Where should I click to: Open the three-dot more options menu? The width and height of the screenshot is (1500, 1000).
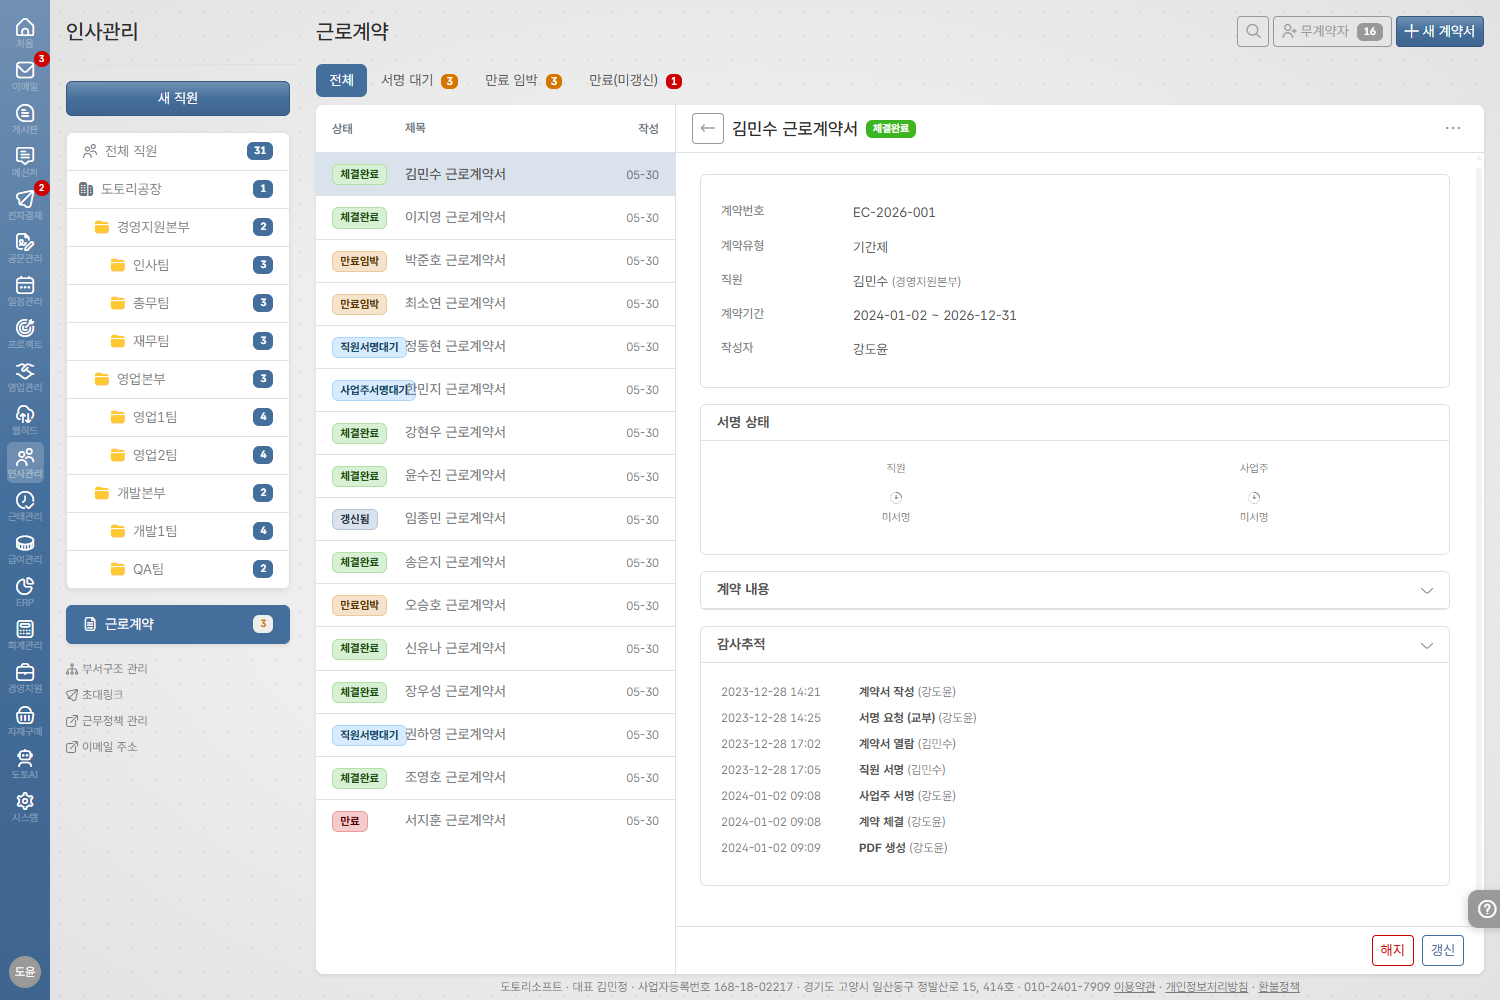1453,128
